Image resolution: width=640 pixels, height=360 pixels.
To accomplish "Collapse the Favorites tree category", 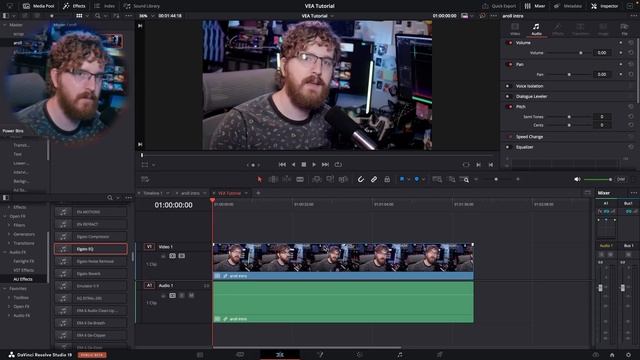I will pyautogui.click(x=5, y=289).
